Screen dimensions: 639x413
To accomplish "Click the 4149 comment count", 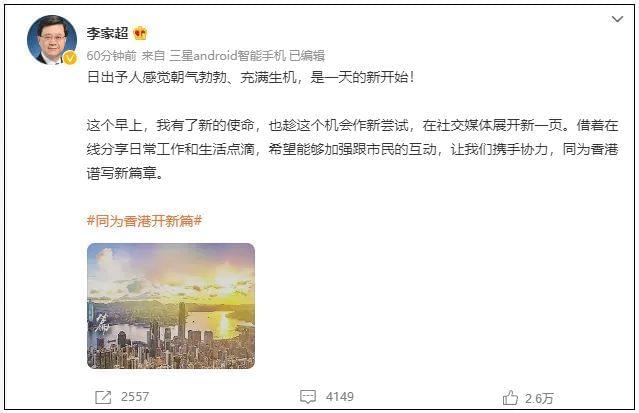I will coord(340,397).
